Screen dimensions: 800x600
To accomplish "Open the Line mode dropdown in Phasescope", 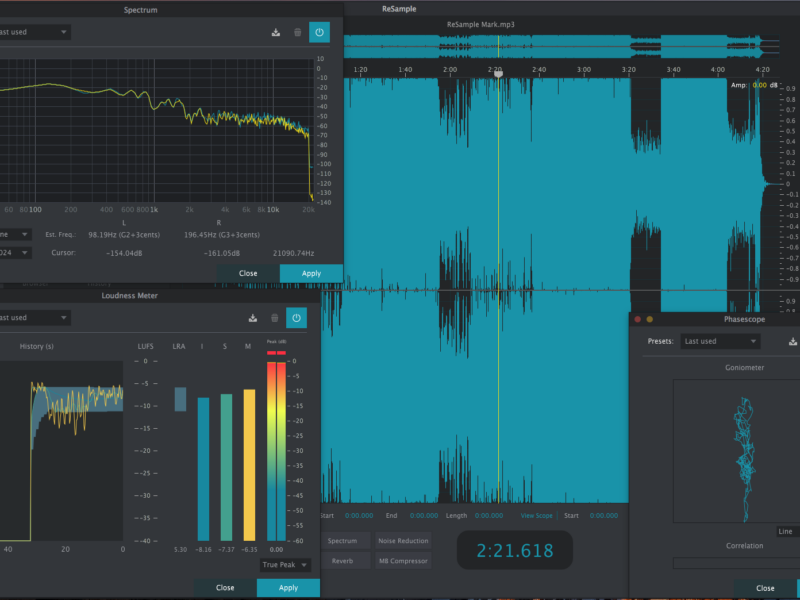I will pyautogui.click(x=788, y=531).
